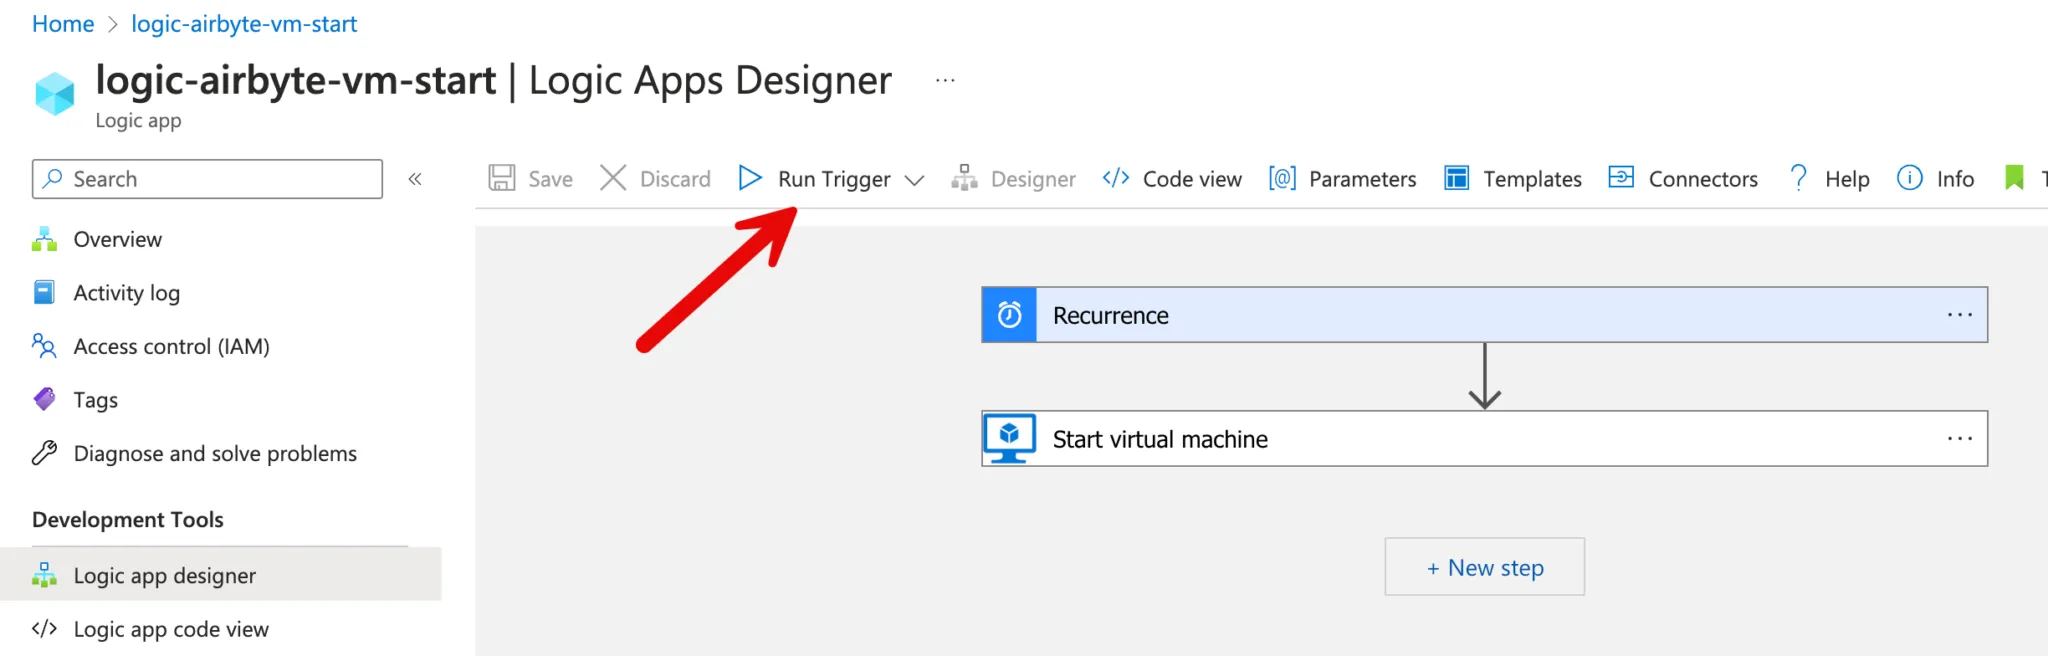Image resolution: width=2048 pixels, height=656 pixels.
Task: Open Start virtual machine ellipsis menu
Action: click(x=1959, y=439)
